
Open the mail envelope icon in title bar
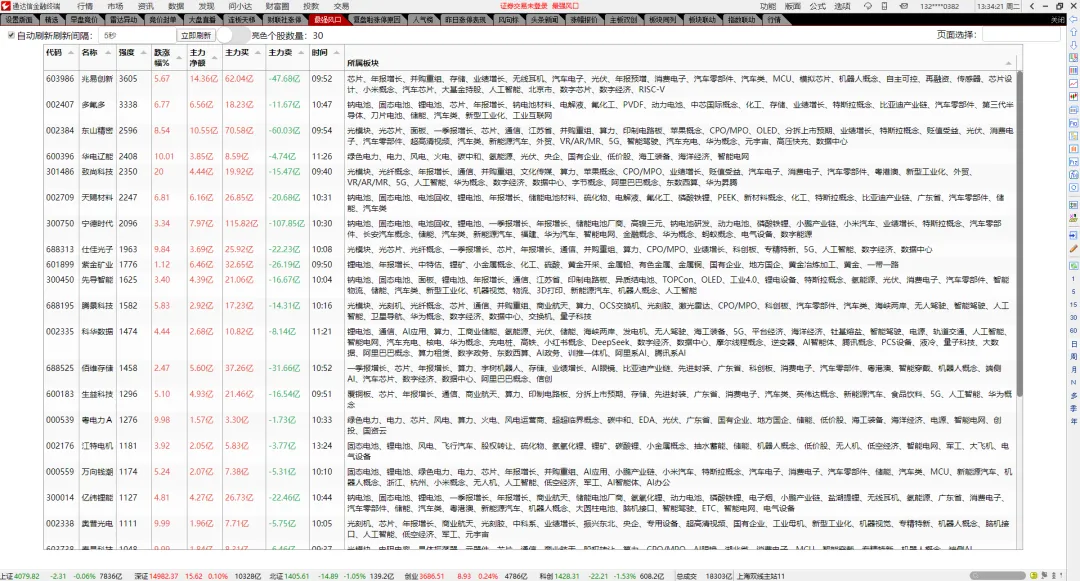click(904, 6)
